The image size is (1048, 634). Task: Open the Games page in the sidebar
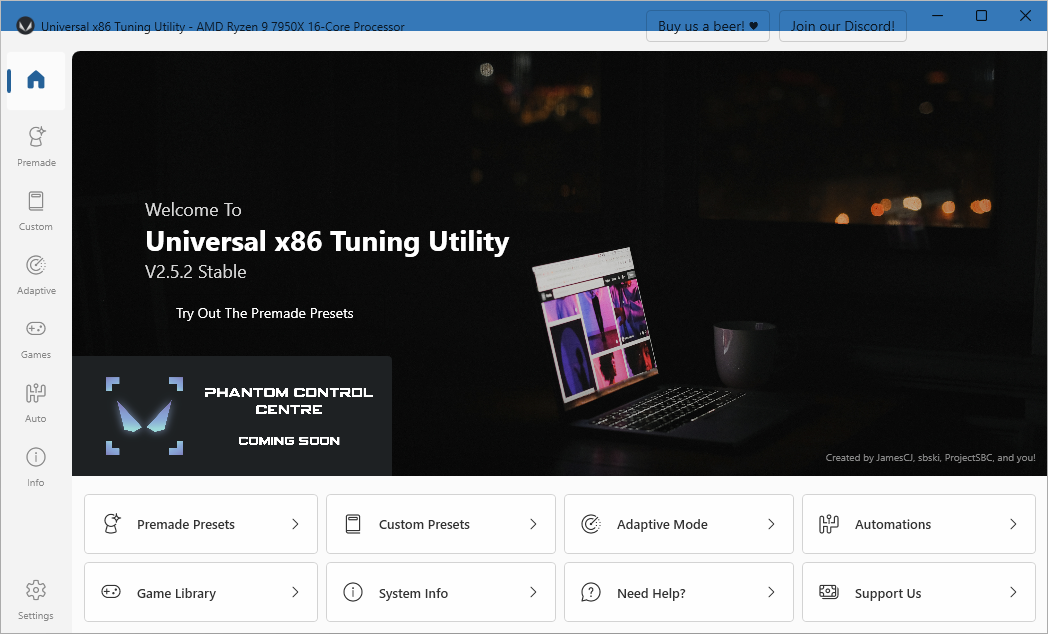click(36, 339)
